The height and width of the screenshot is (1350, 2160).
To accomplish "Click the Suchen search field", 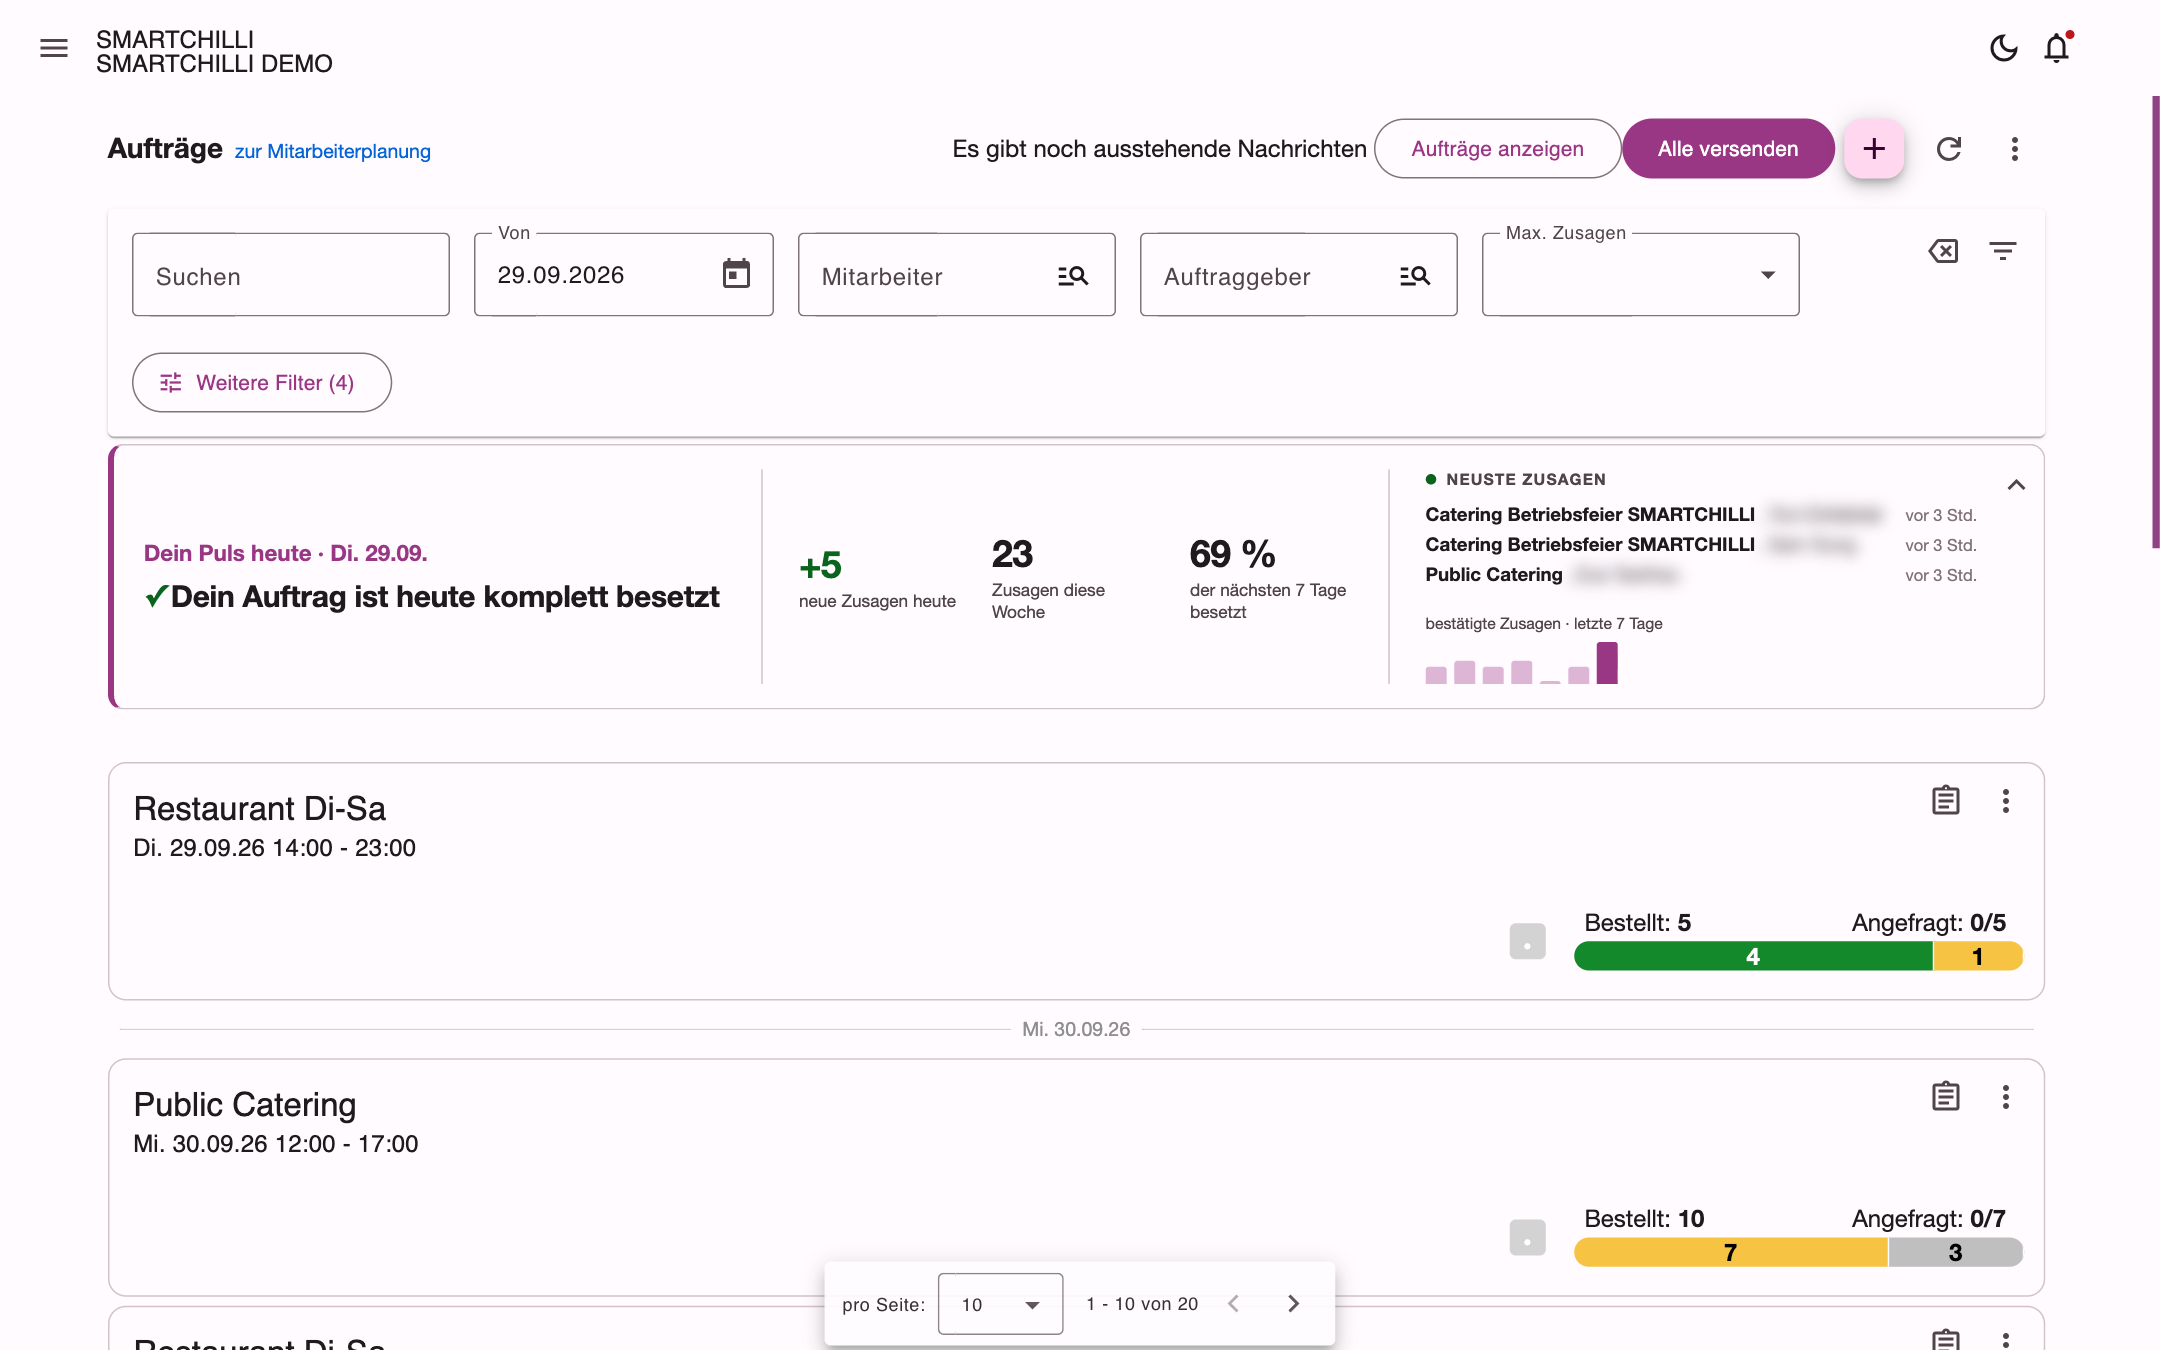I will (x=291, y=275).
